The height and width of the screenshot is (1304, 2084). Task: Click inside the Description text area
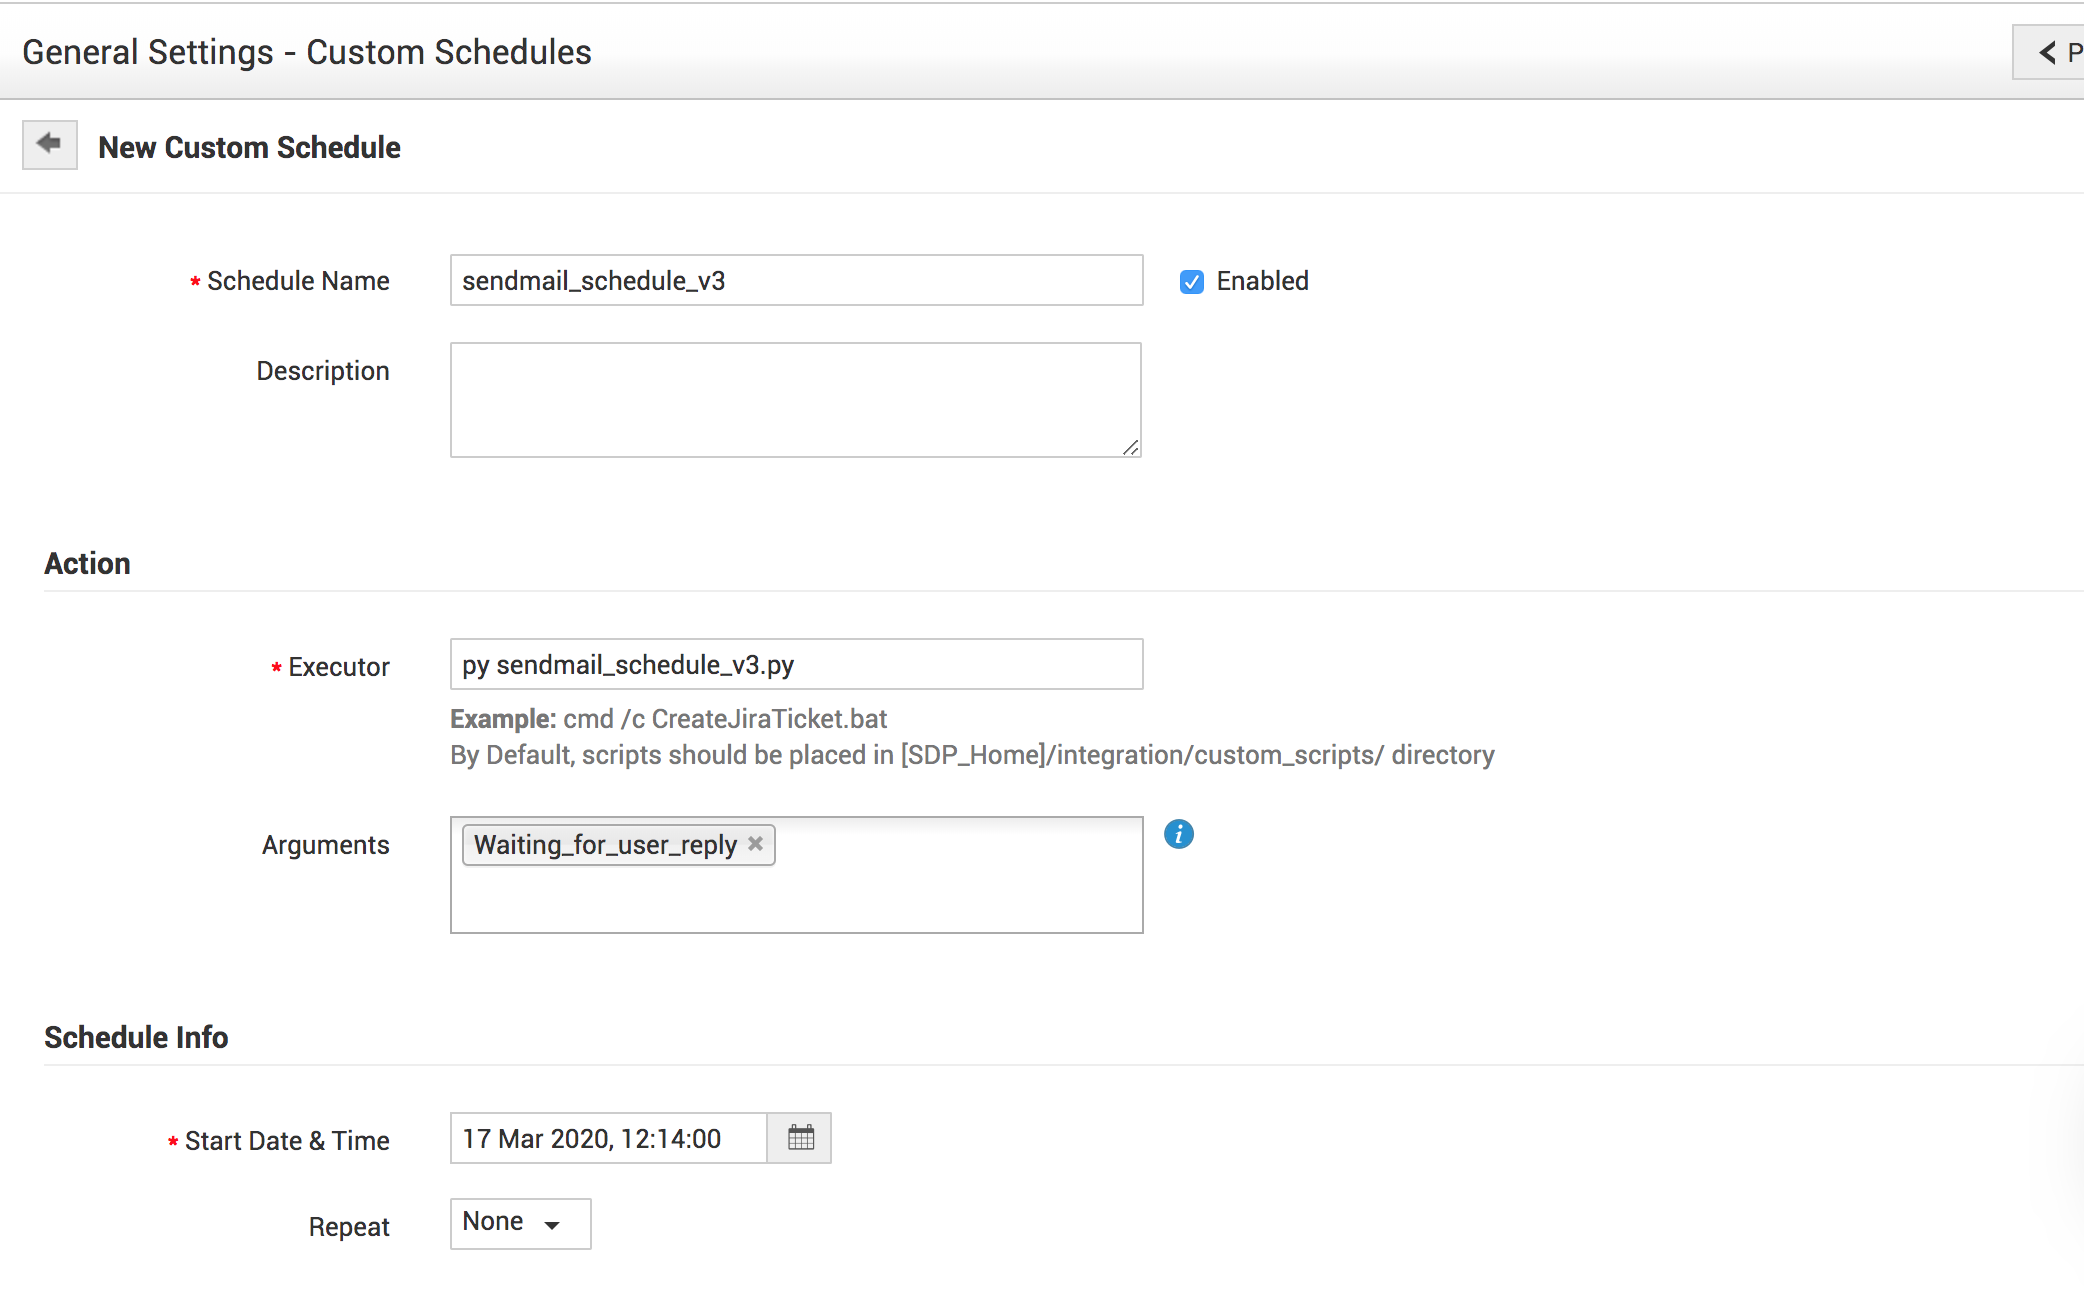tap(795, 399)
